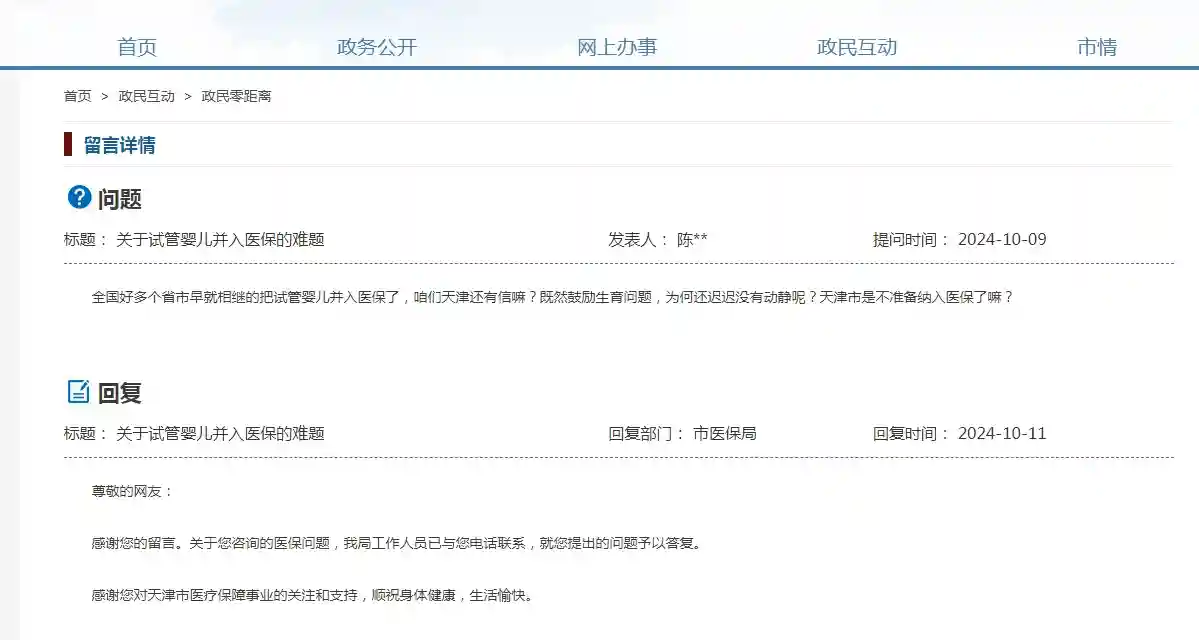Screen dimensions: 1199x640
Task: Click the reply date 2024-10-11
Action: (x=1002, y=434)
